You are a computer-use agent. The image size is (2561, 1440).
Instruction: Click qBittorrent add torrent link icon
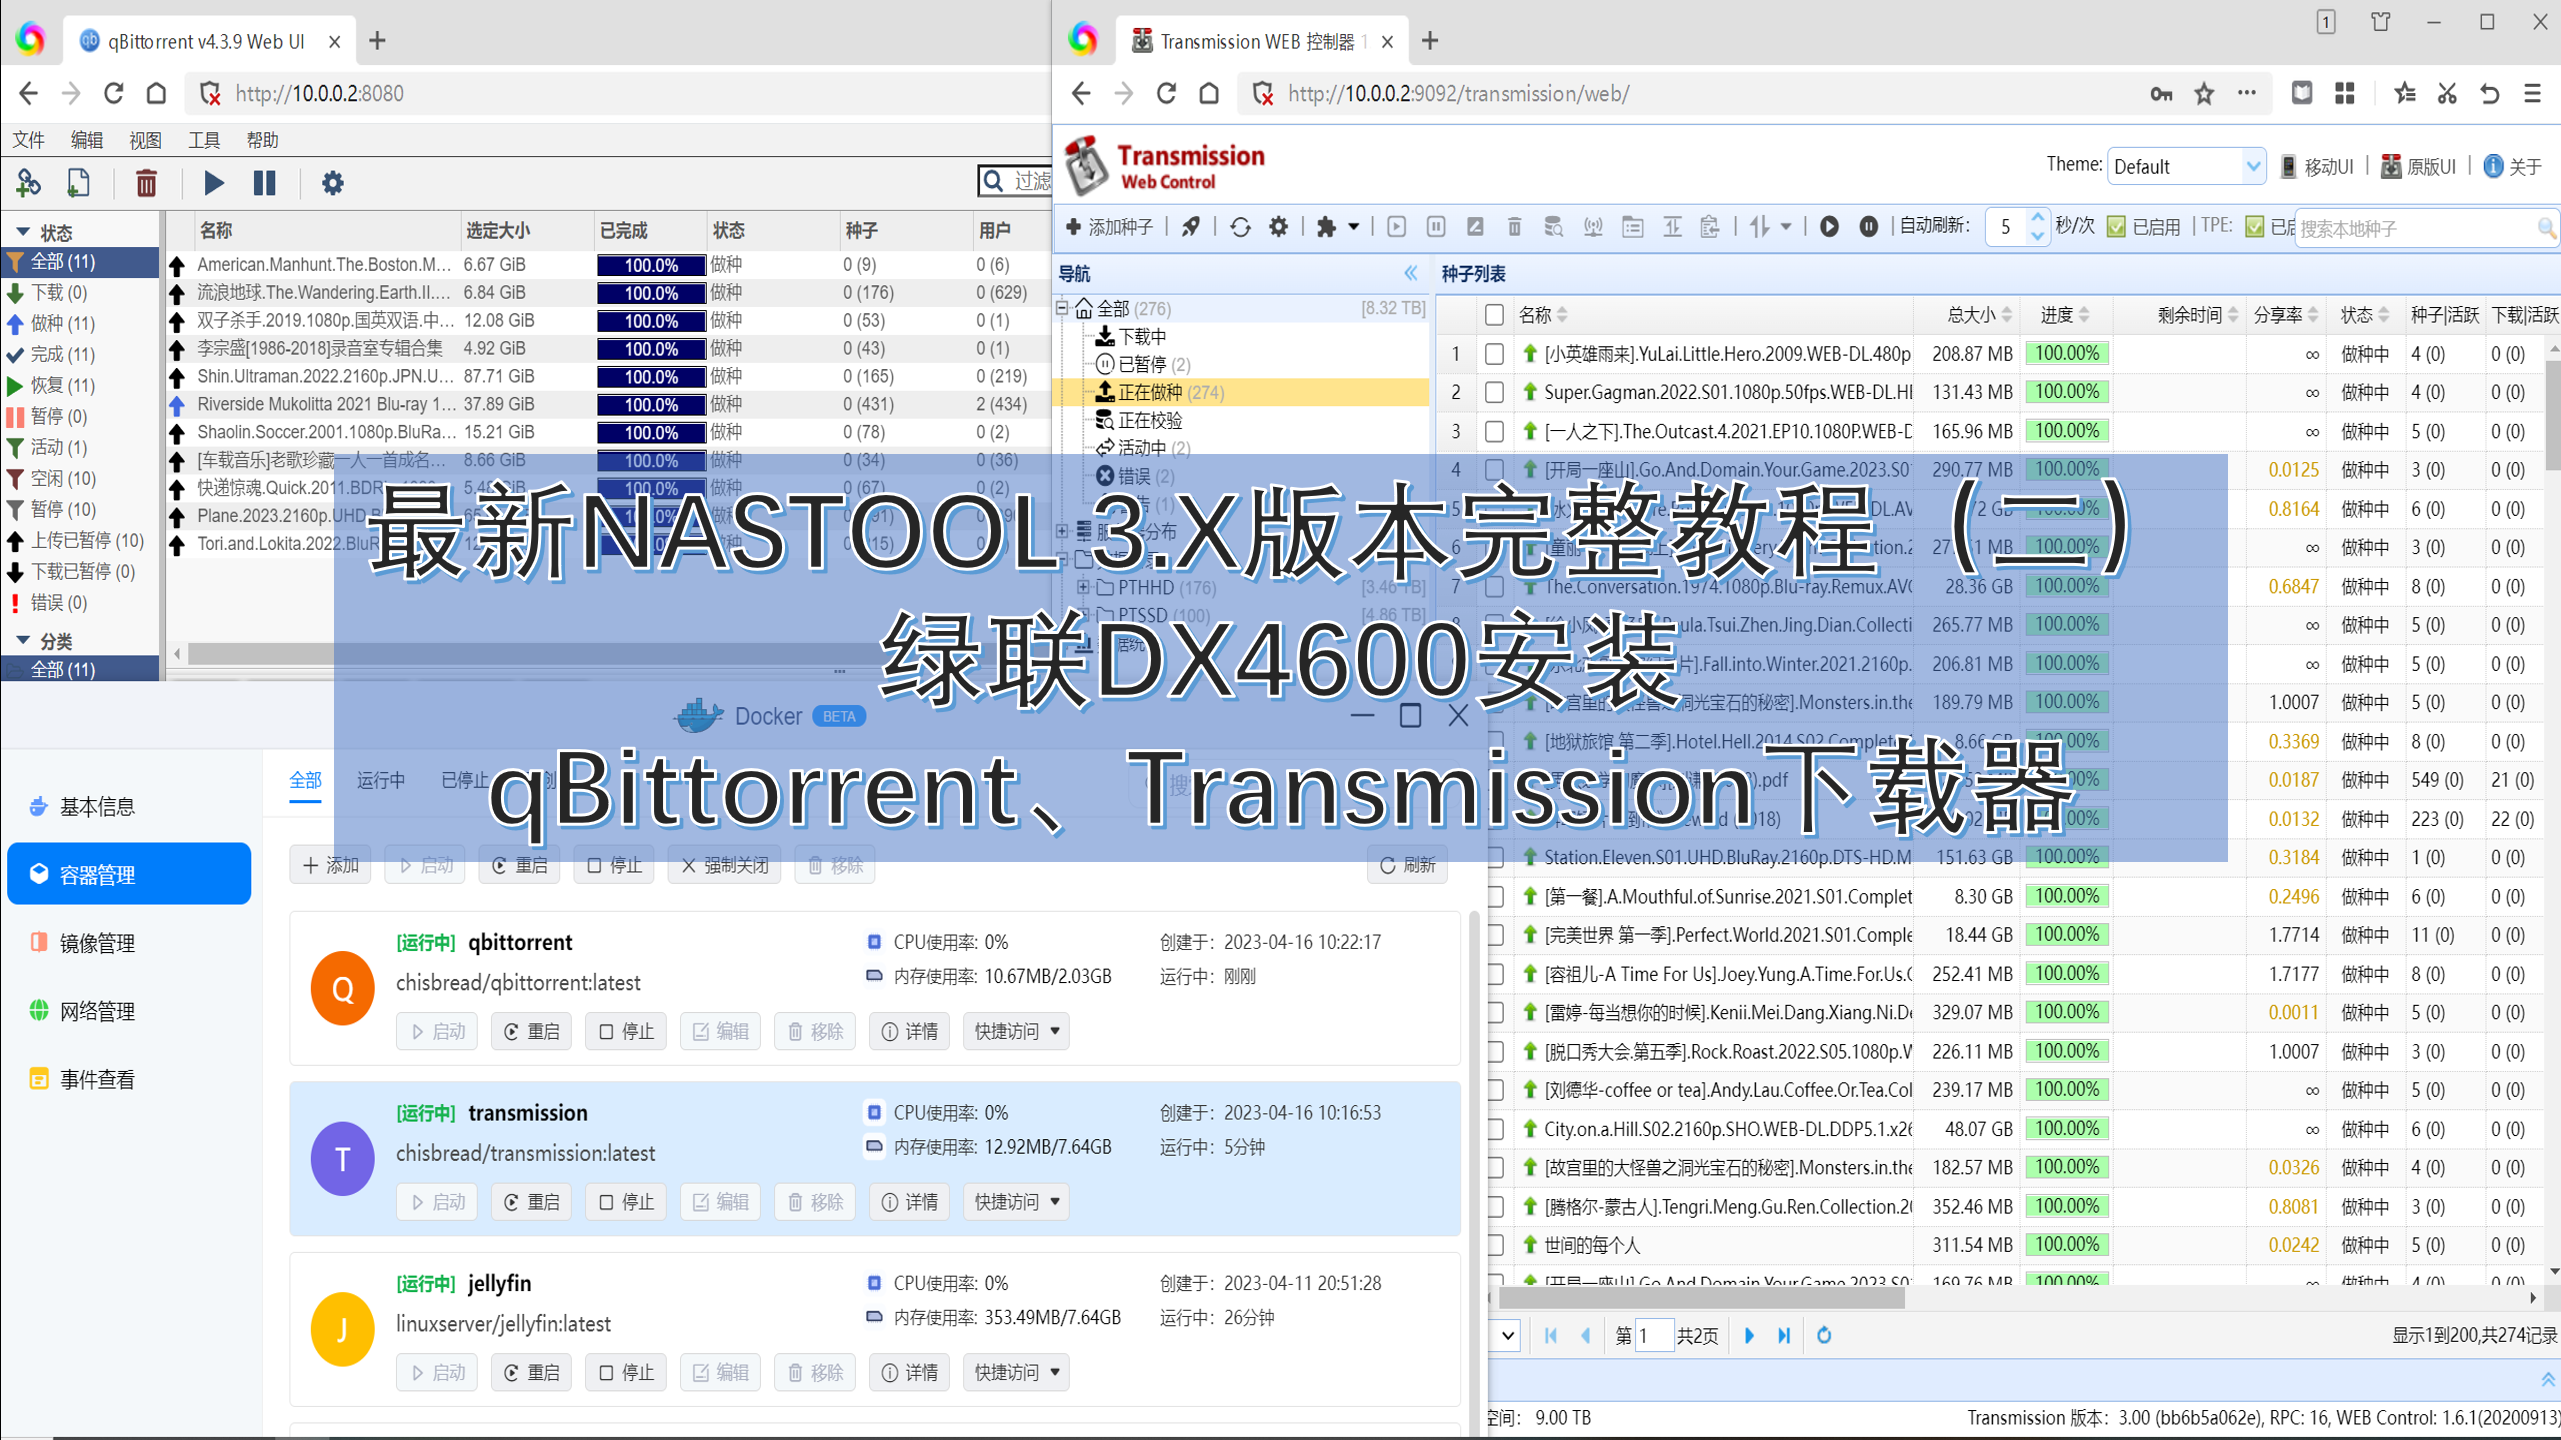click(29, 183)
